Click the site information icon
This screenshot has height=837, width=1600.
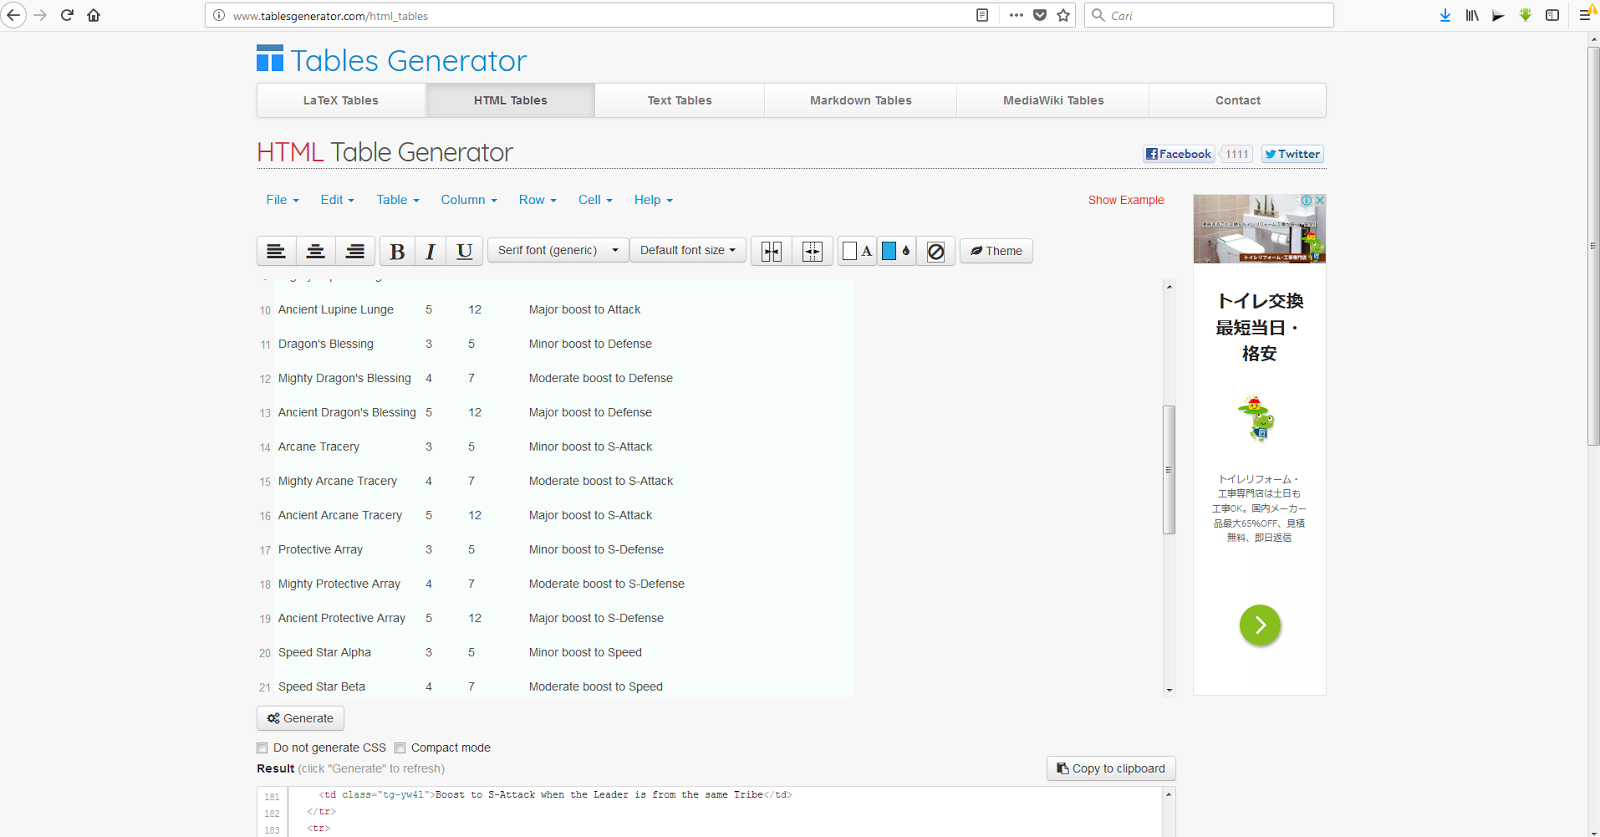tap(219, 15)
